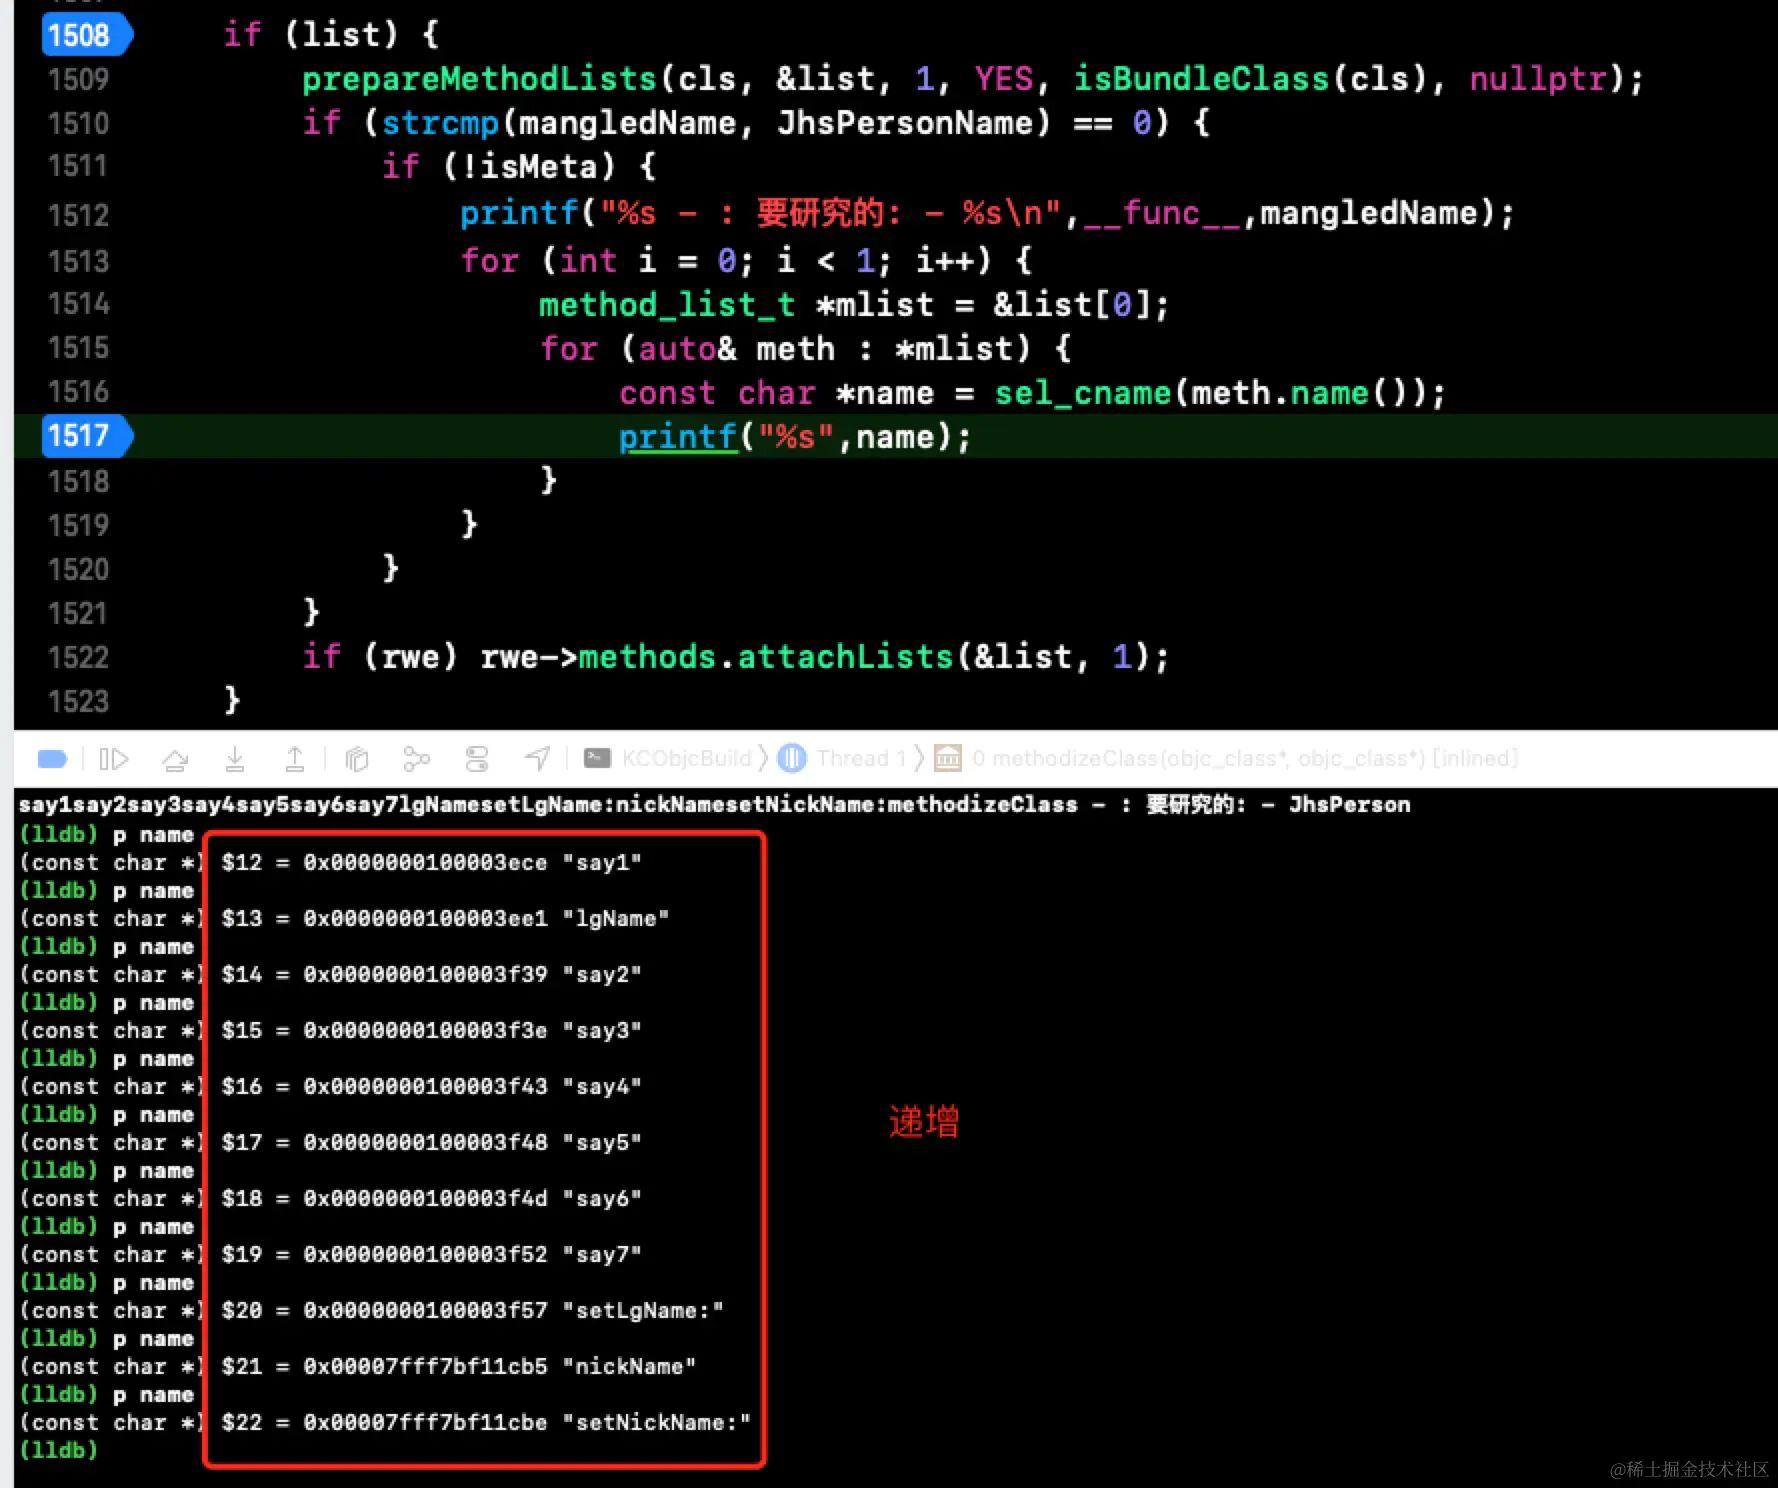Viewport: 1778px width, 1488px height.
Task: Click line number 1512 in gutter
Action: [78, 214]
